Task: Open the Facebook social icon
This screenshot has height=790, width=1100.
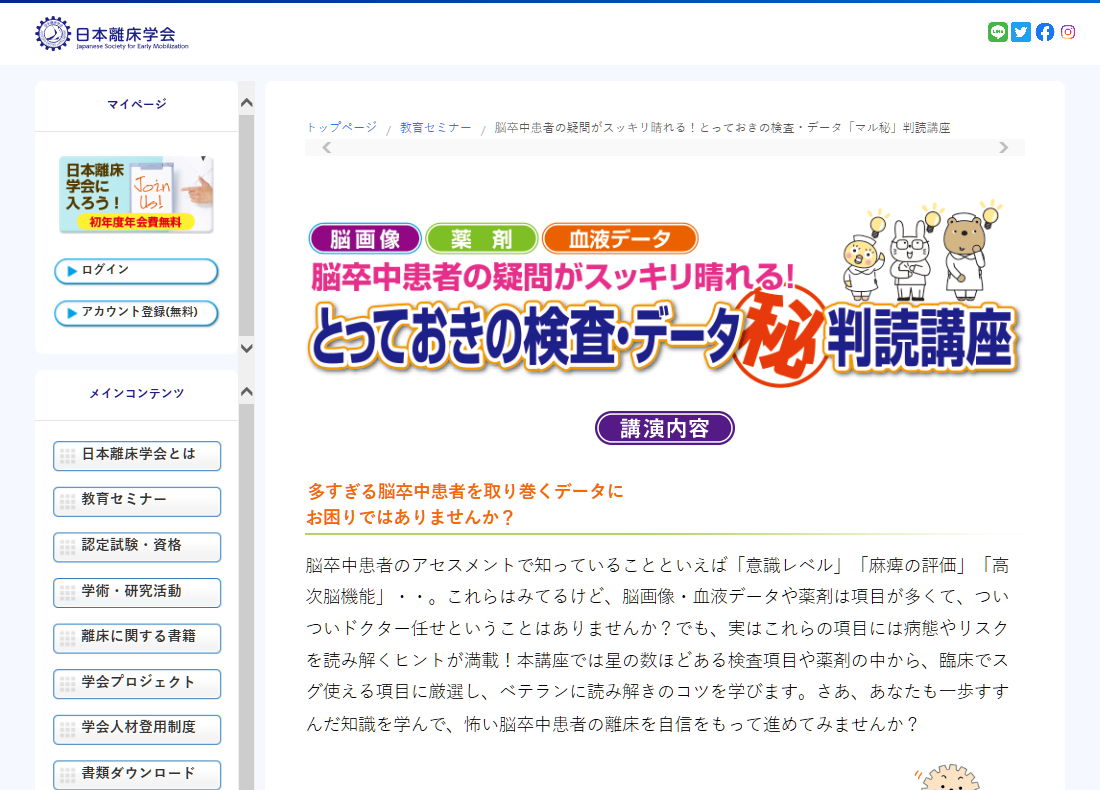Action: (1045, 32)
